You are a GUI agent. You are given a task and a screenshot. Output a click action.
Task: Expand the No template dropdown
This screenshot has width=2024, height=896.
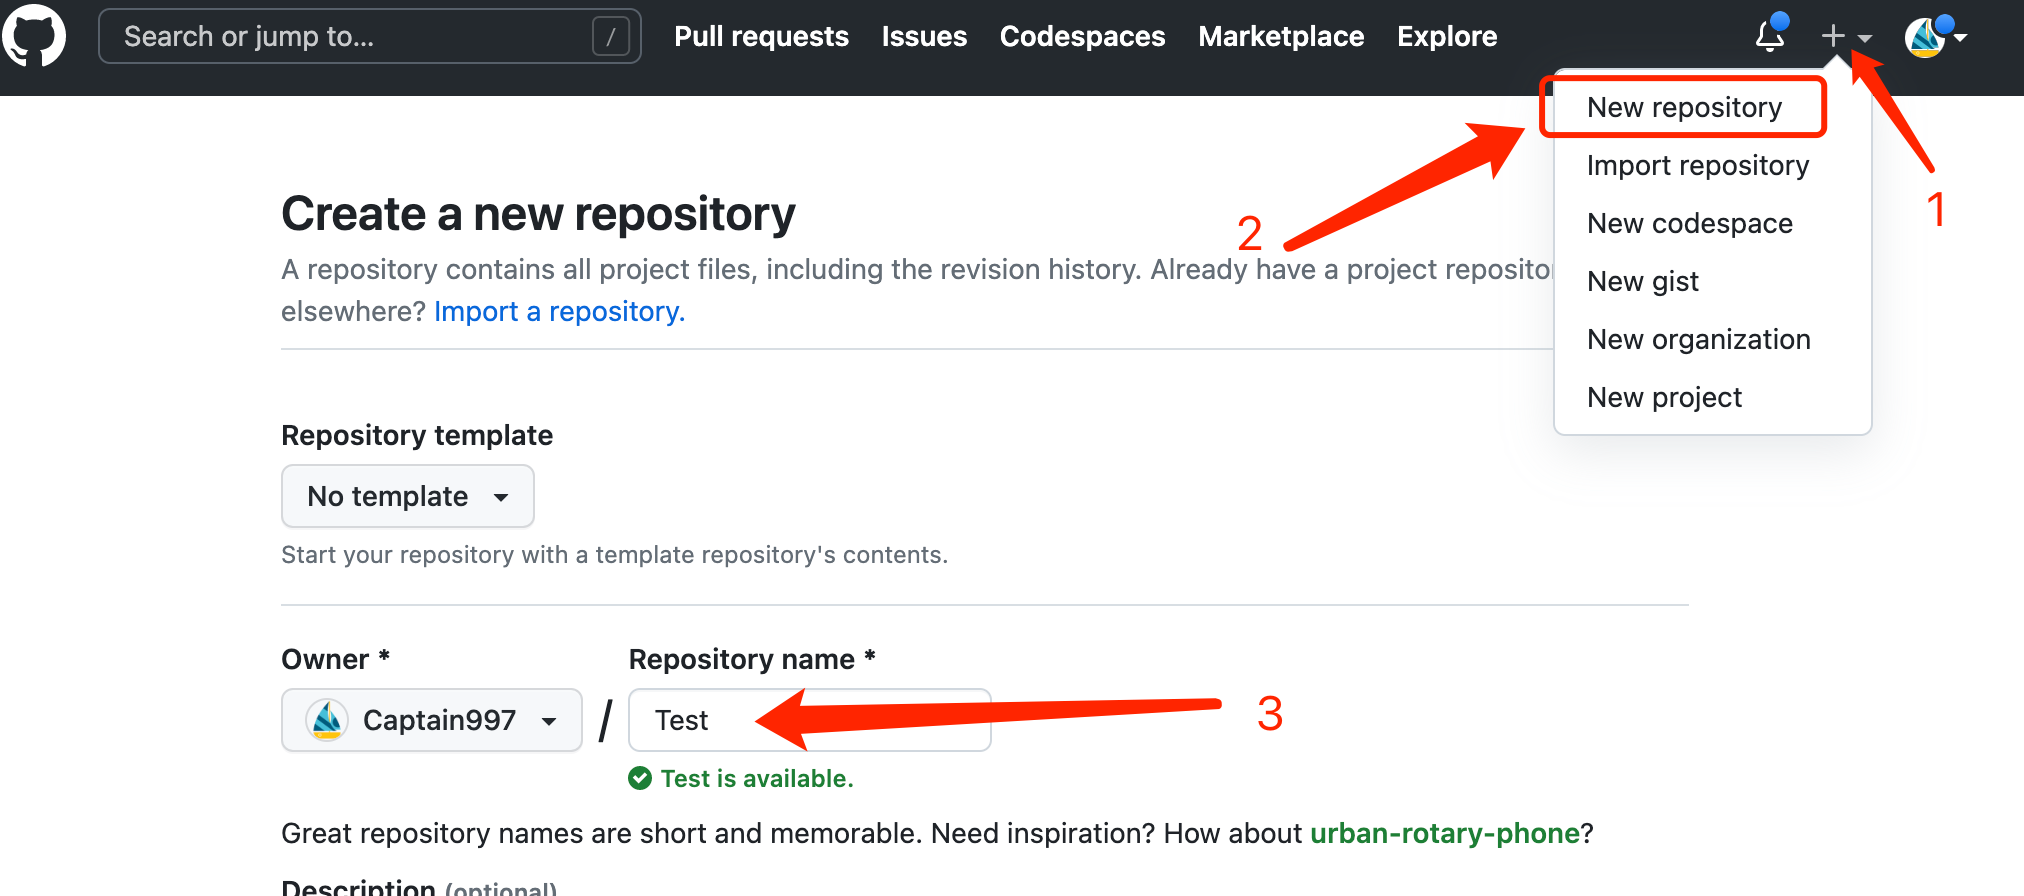[x=408, y=496]
